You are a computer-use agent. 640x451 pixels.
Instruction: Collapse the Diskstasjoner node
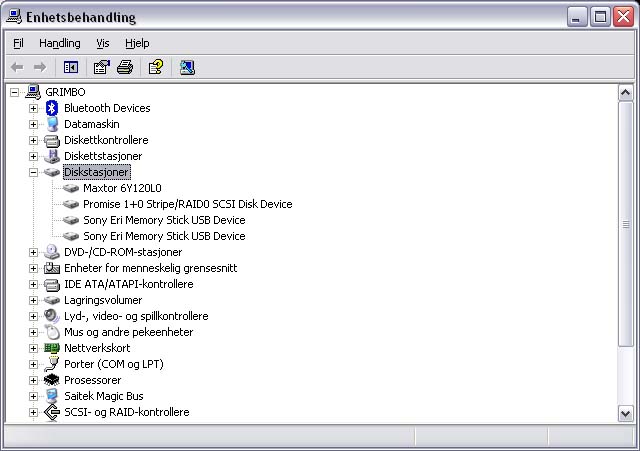point(33,172)
